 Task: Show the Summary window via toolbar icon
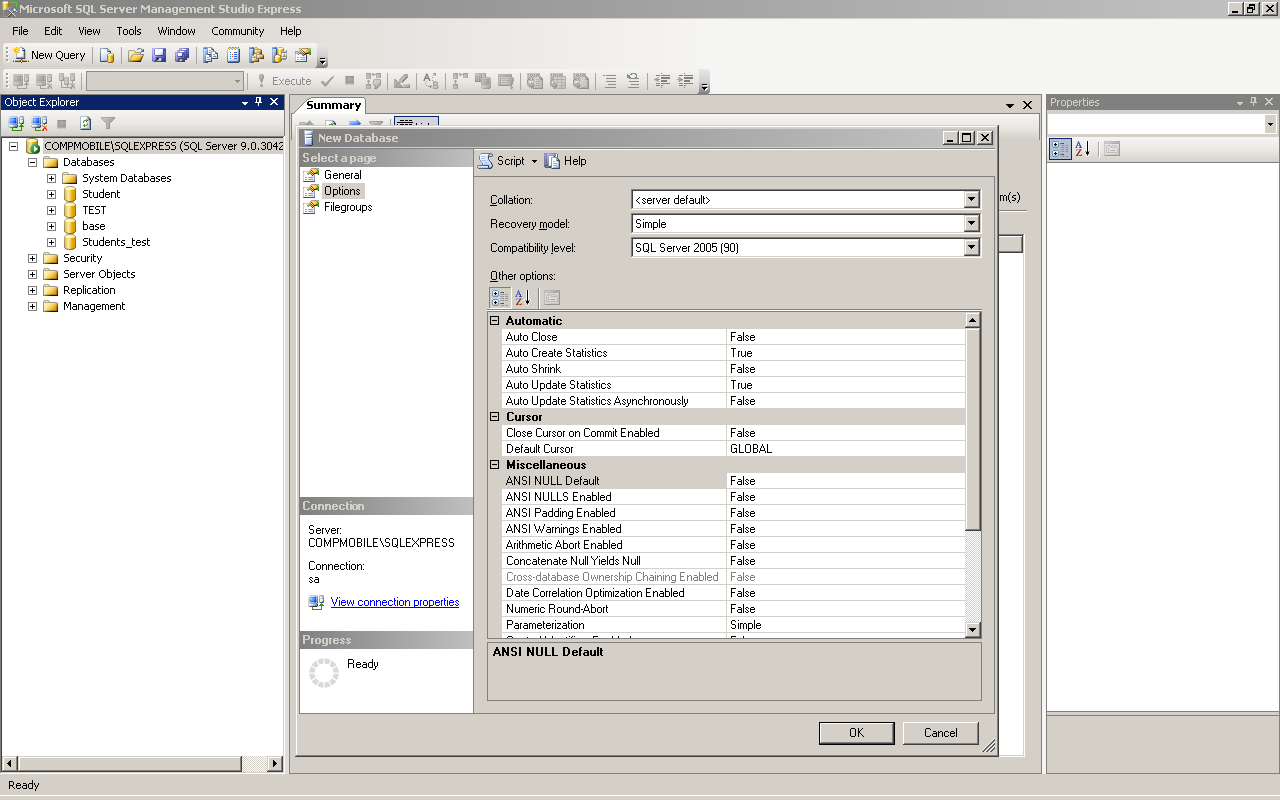pos(233,55)
